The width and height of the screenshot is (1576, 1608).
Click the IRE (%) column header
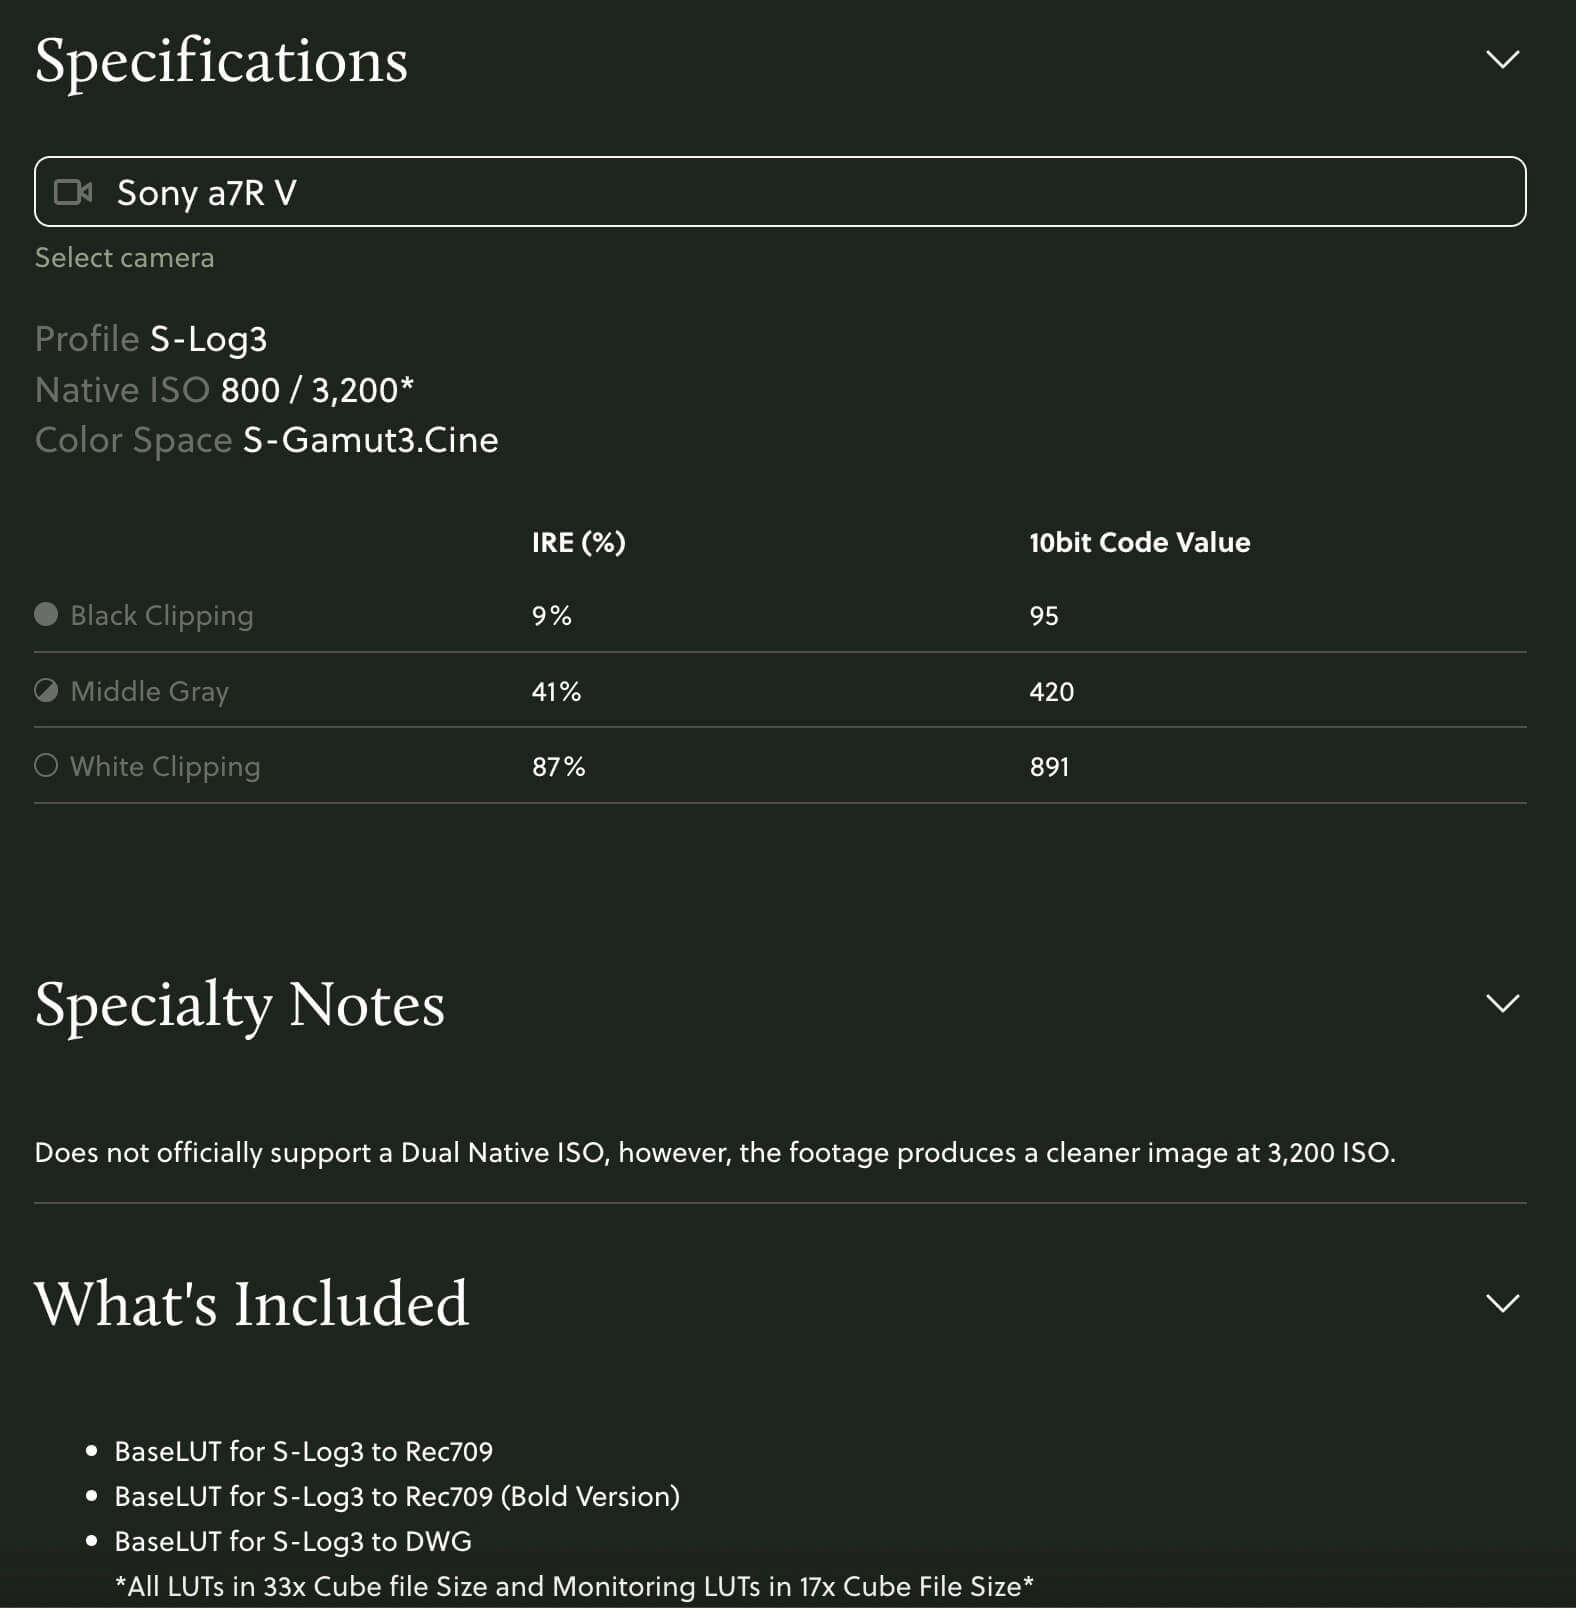coord(578,542)
